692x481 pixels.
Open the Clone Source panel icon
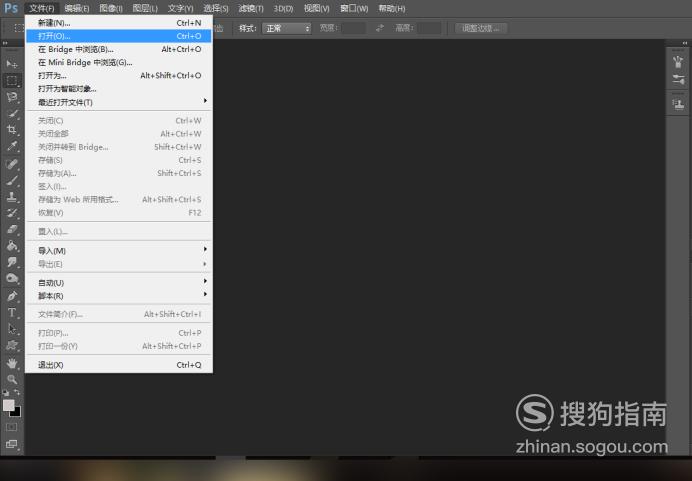[x=678, y=105]
